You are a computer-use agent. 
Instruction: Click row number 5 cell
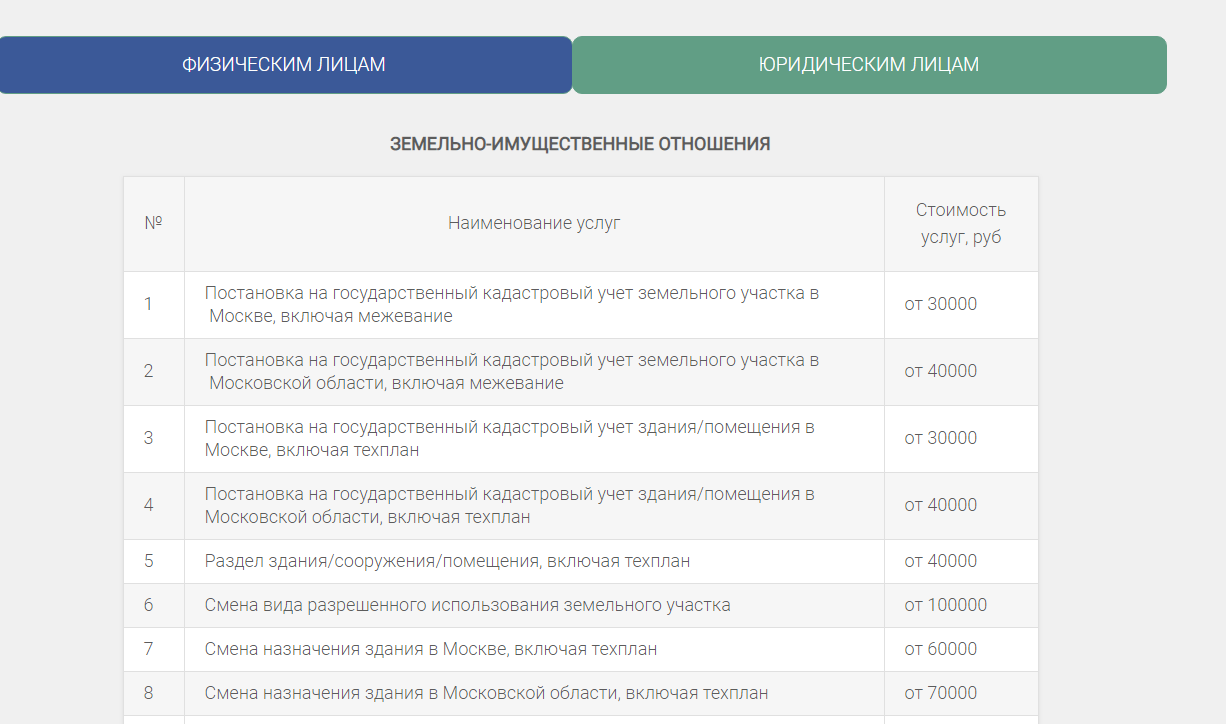click(149, 561)
